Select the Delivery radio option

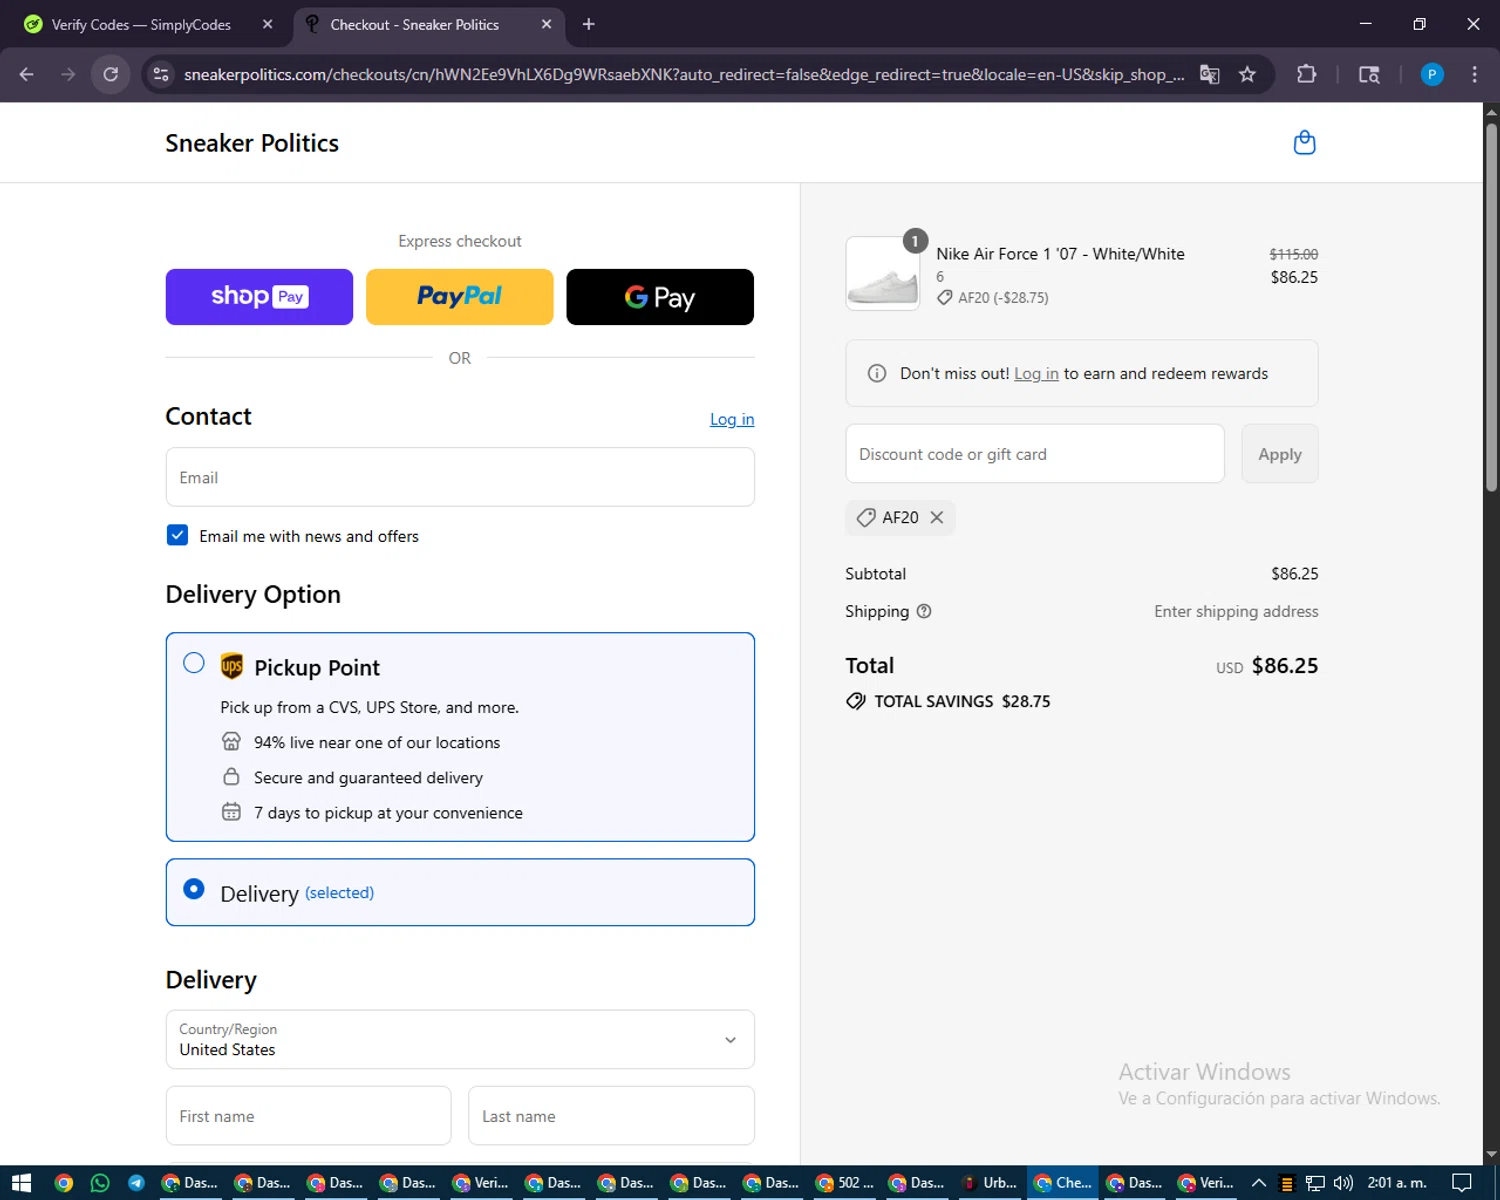click(194, 889)
